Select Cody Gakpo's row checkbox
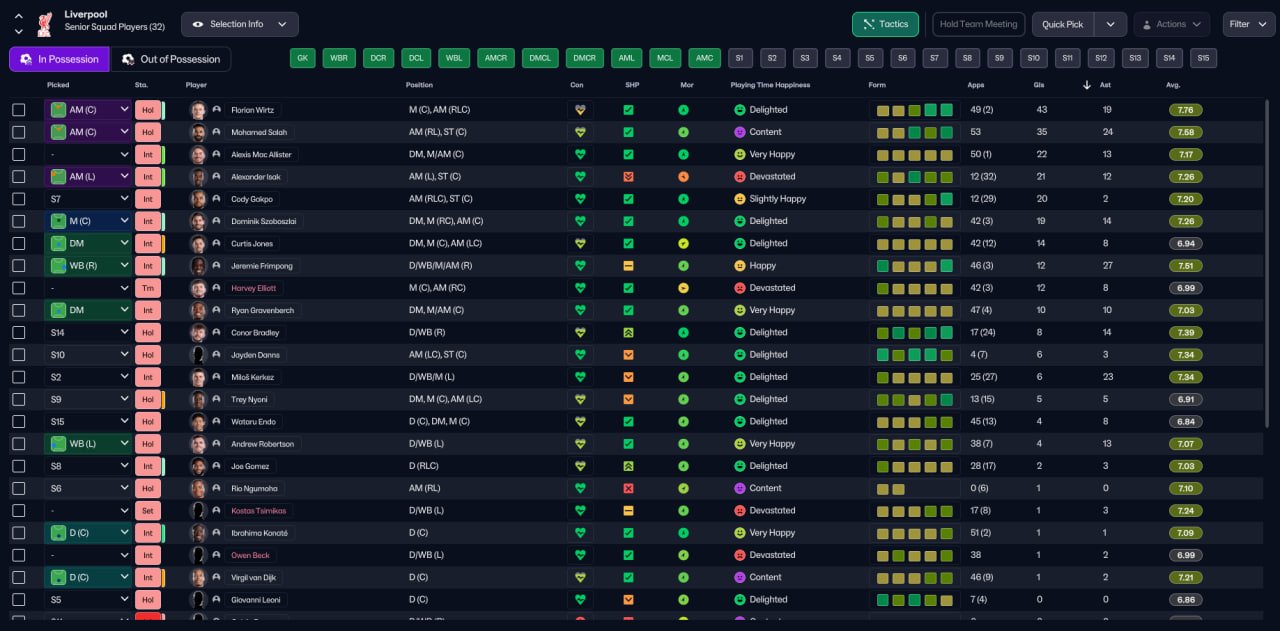This screenshot has height=631, width=1280. (18, 199)
